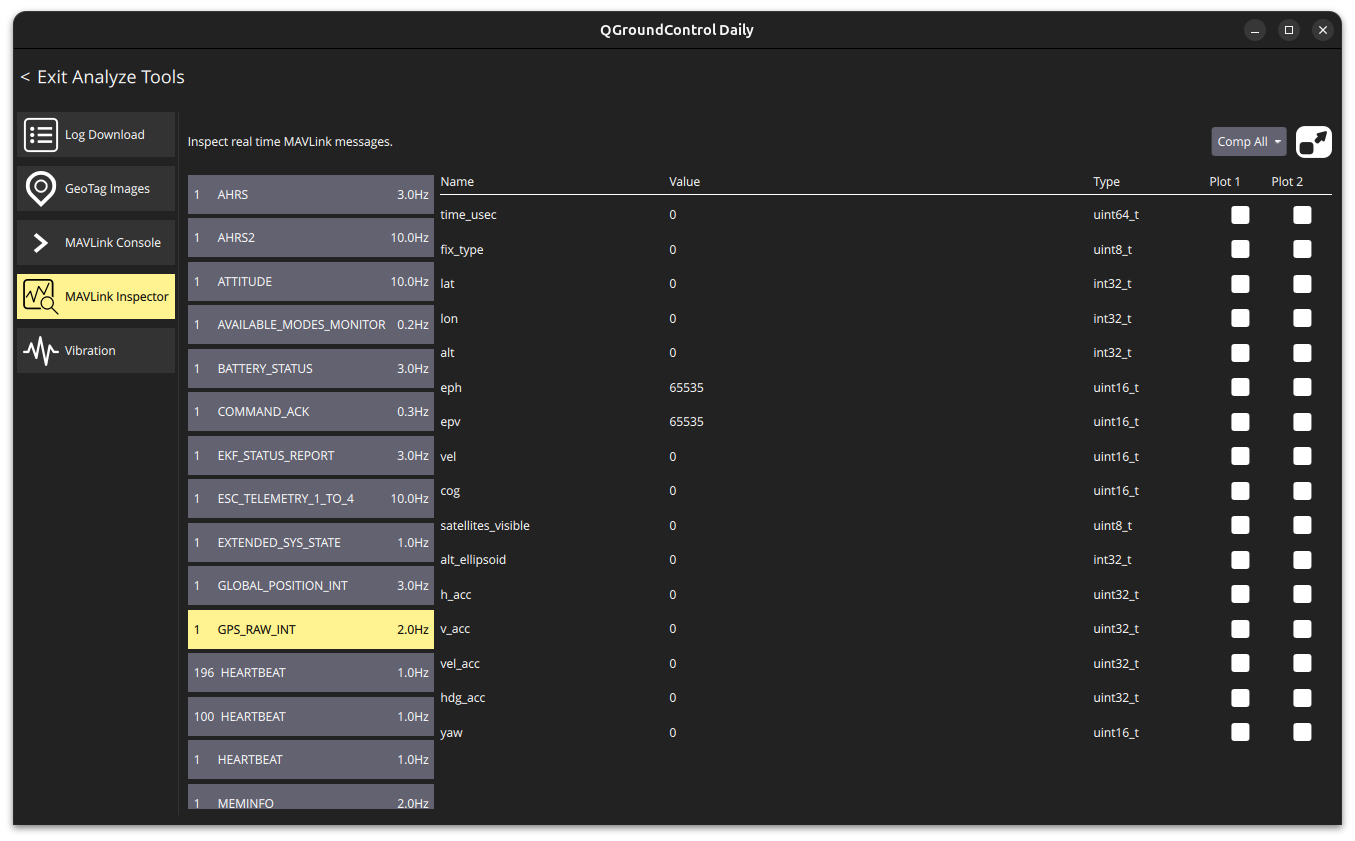Tick Plot 1 for alt
The height and width of the screenshot is (841, 1355).
(x=1240, y=353)
